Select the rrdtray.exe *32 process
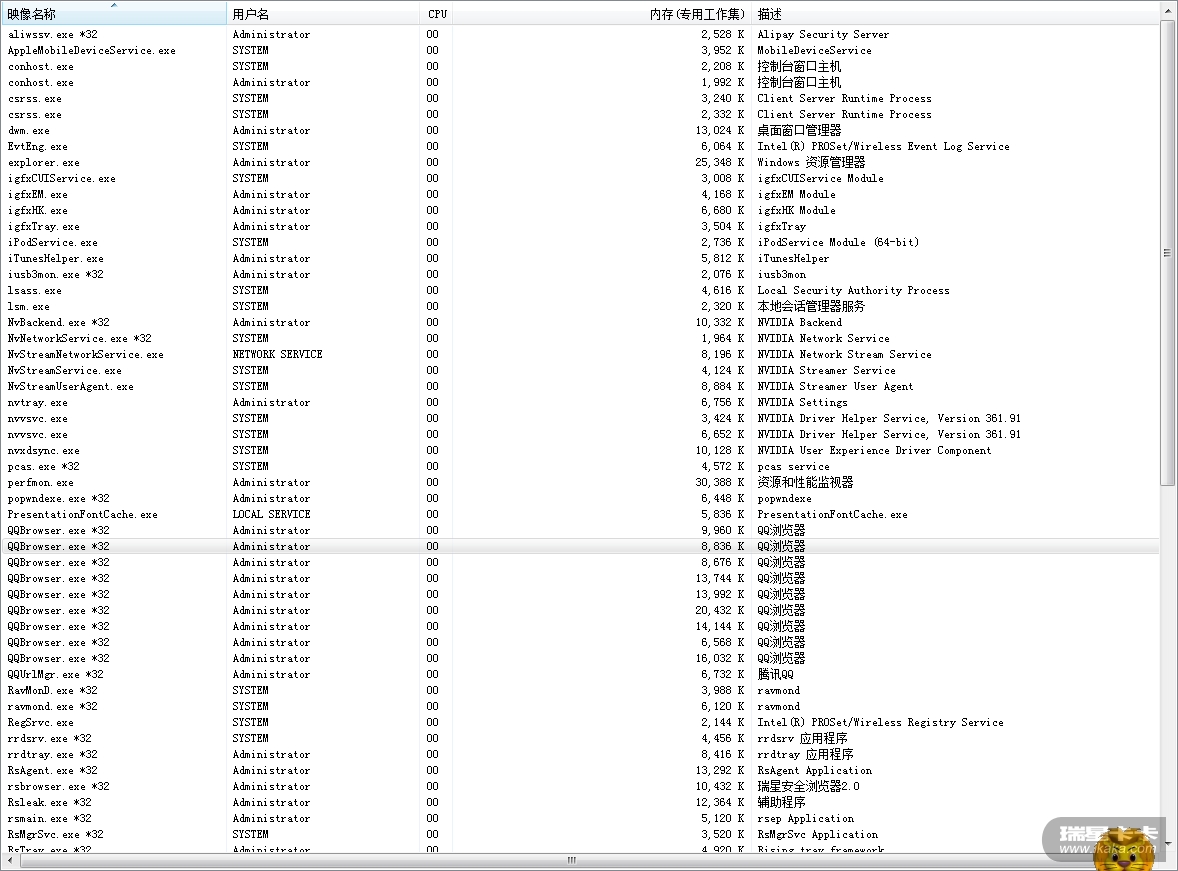Screen dimensions: 1178x871 pos(580,755)
